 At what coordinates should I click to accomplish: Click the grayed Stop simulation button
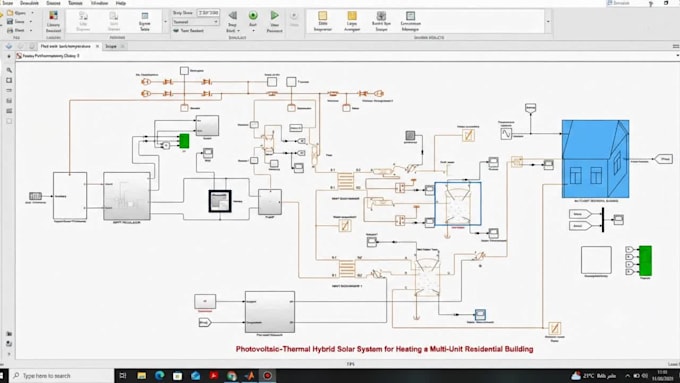(294, 16)
